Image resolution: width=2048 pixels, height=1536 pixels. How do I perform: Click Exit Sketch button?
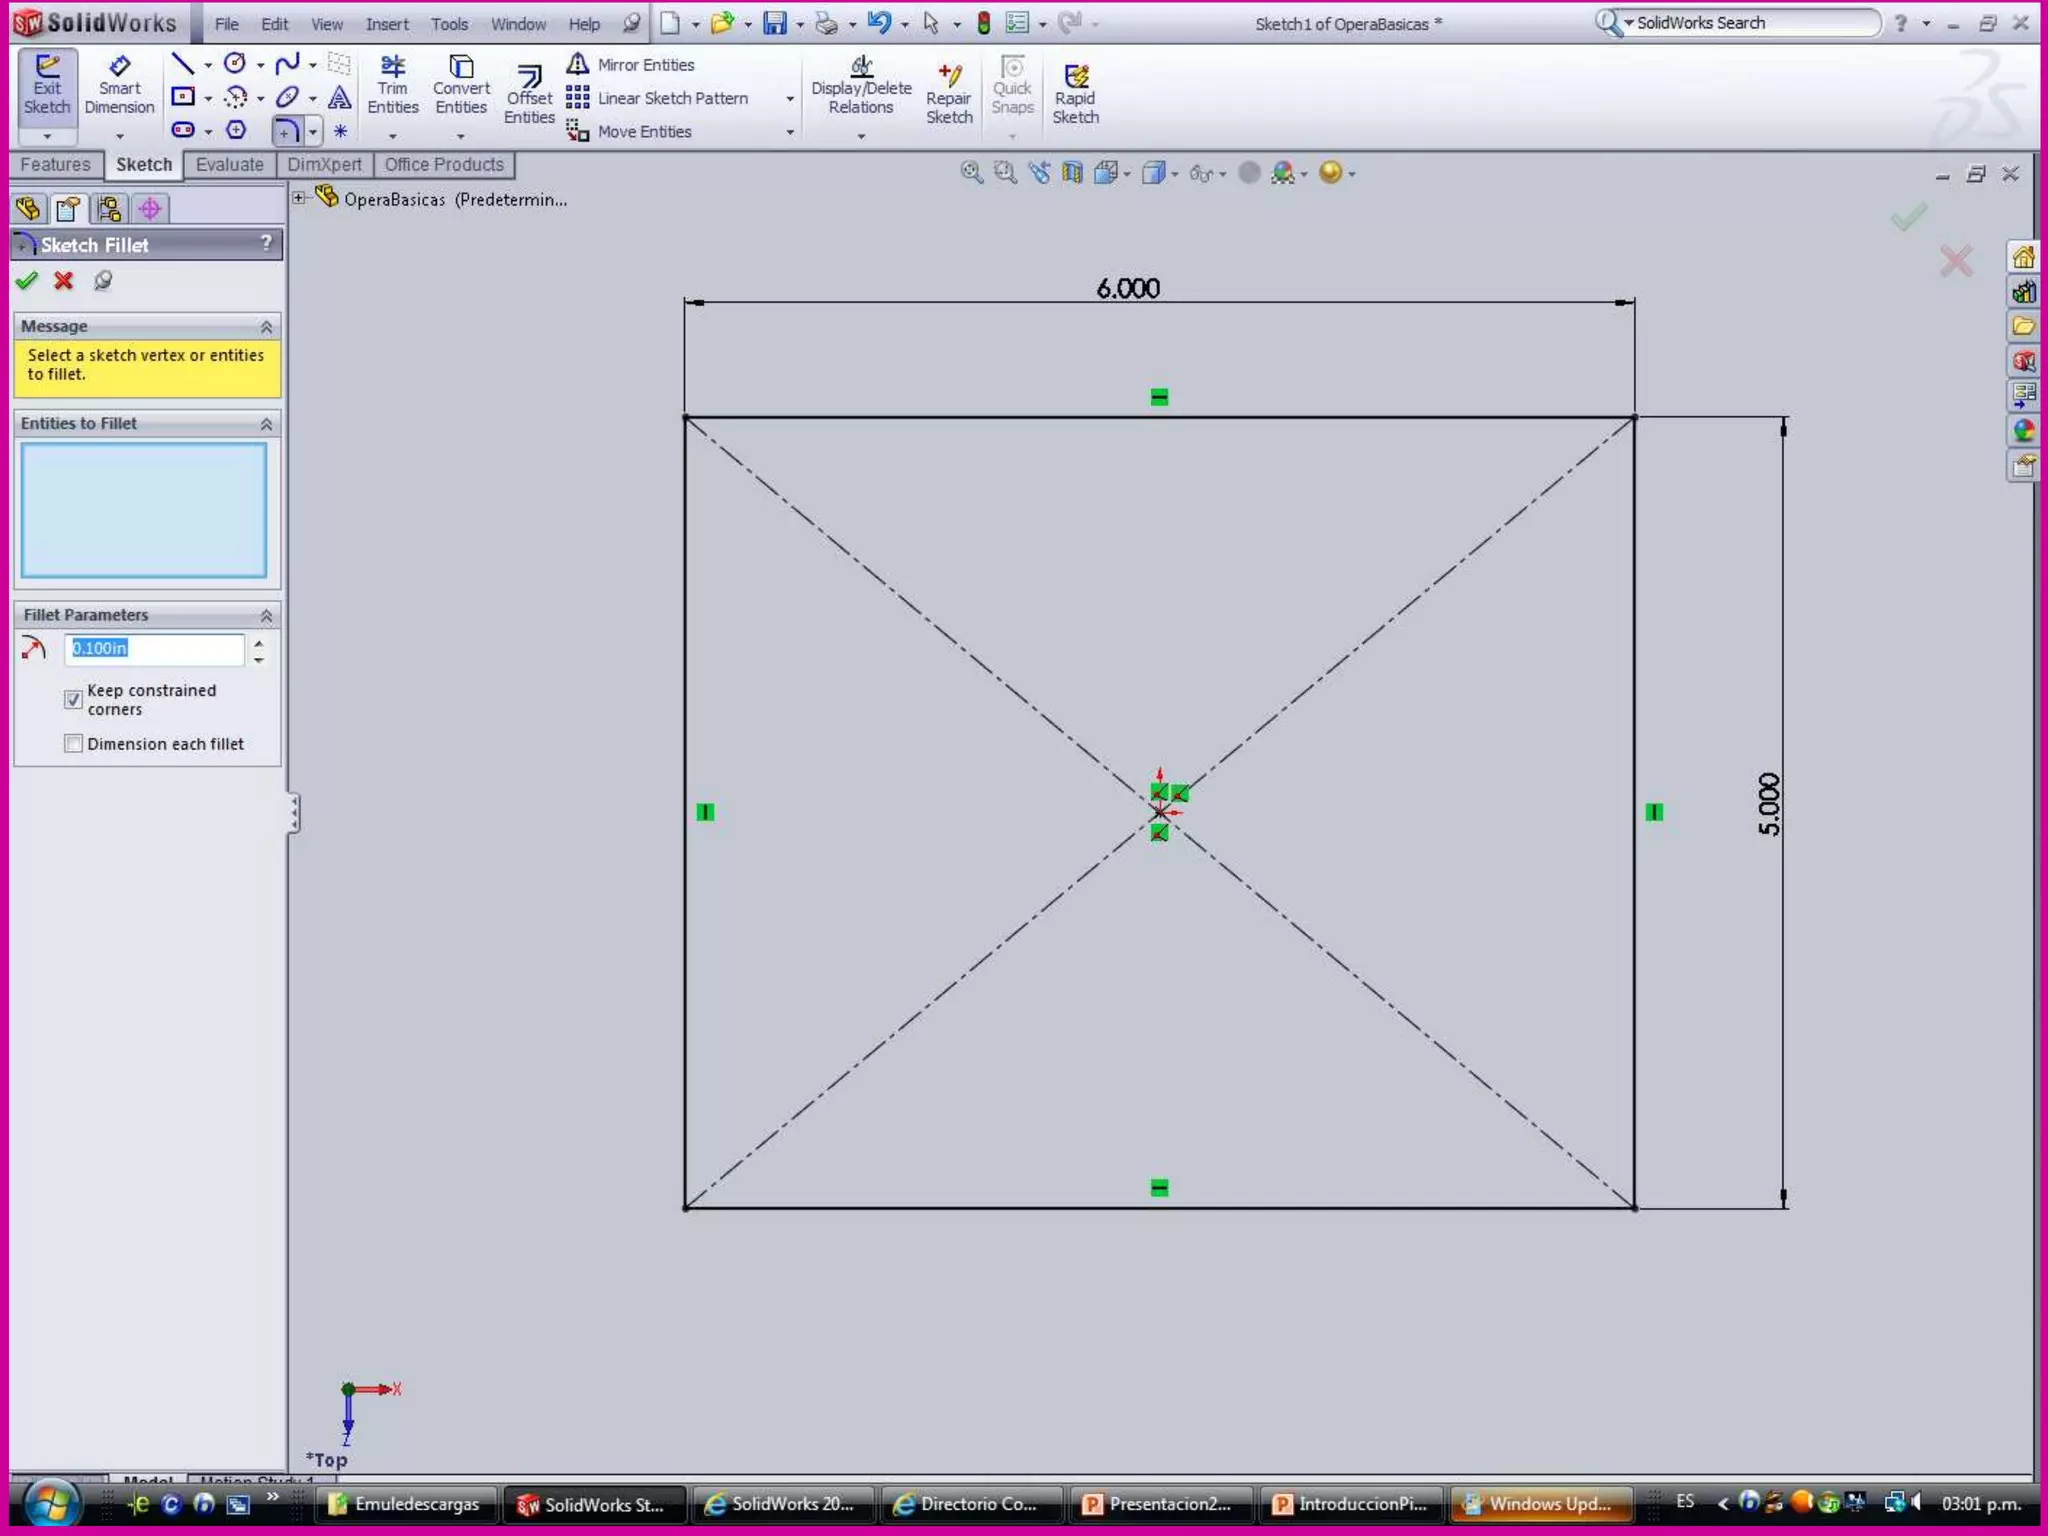click(x=47, y=86)
